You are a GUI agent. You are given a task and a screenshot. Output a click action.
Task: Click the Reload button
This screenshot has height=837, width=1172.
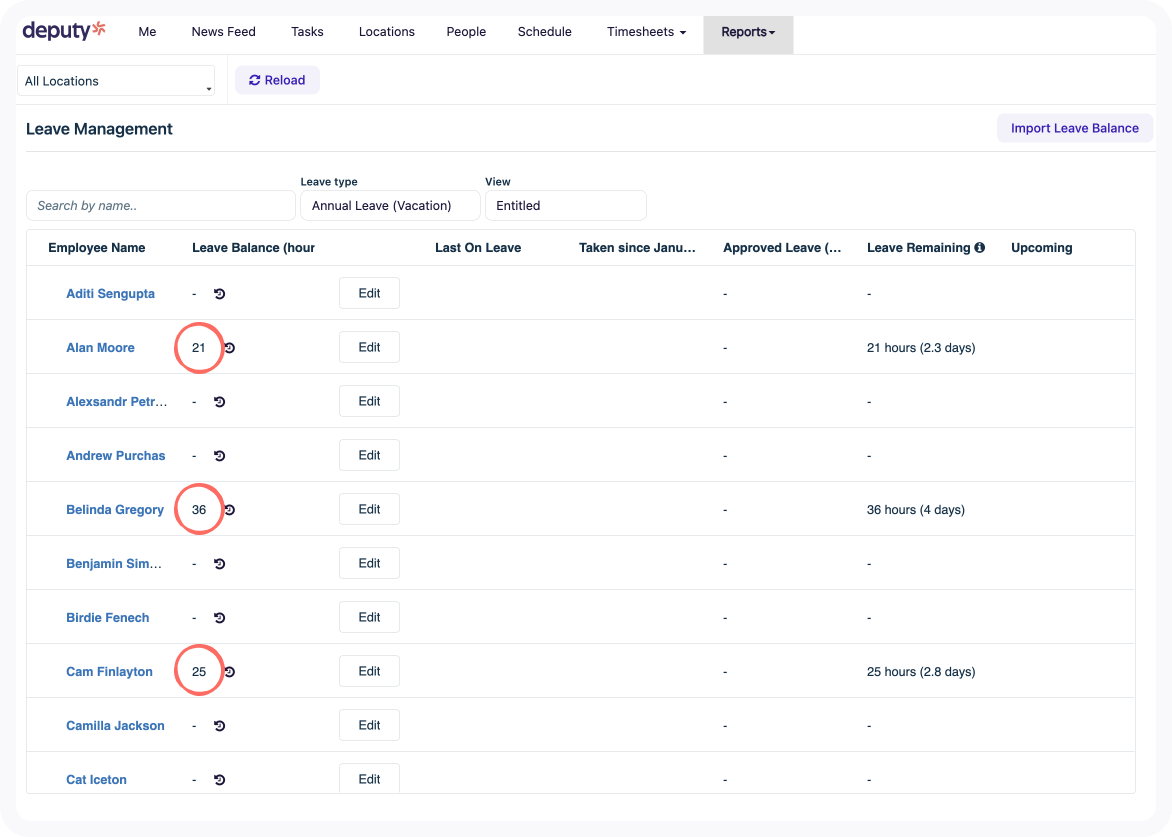point(277,80)
